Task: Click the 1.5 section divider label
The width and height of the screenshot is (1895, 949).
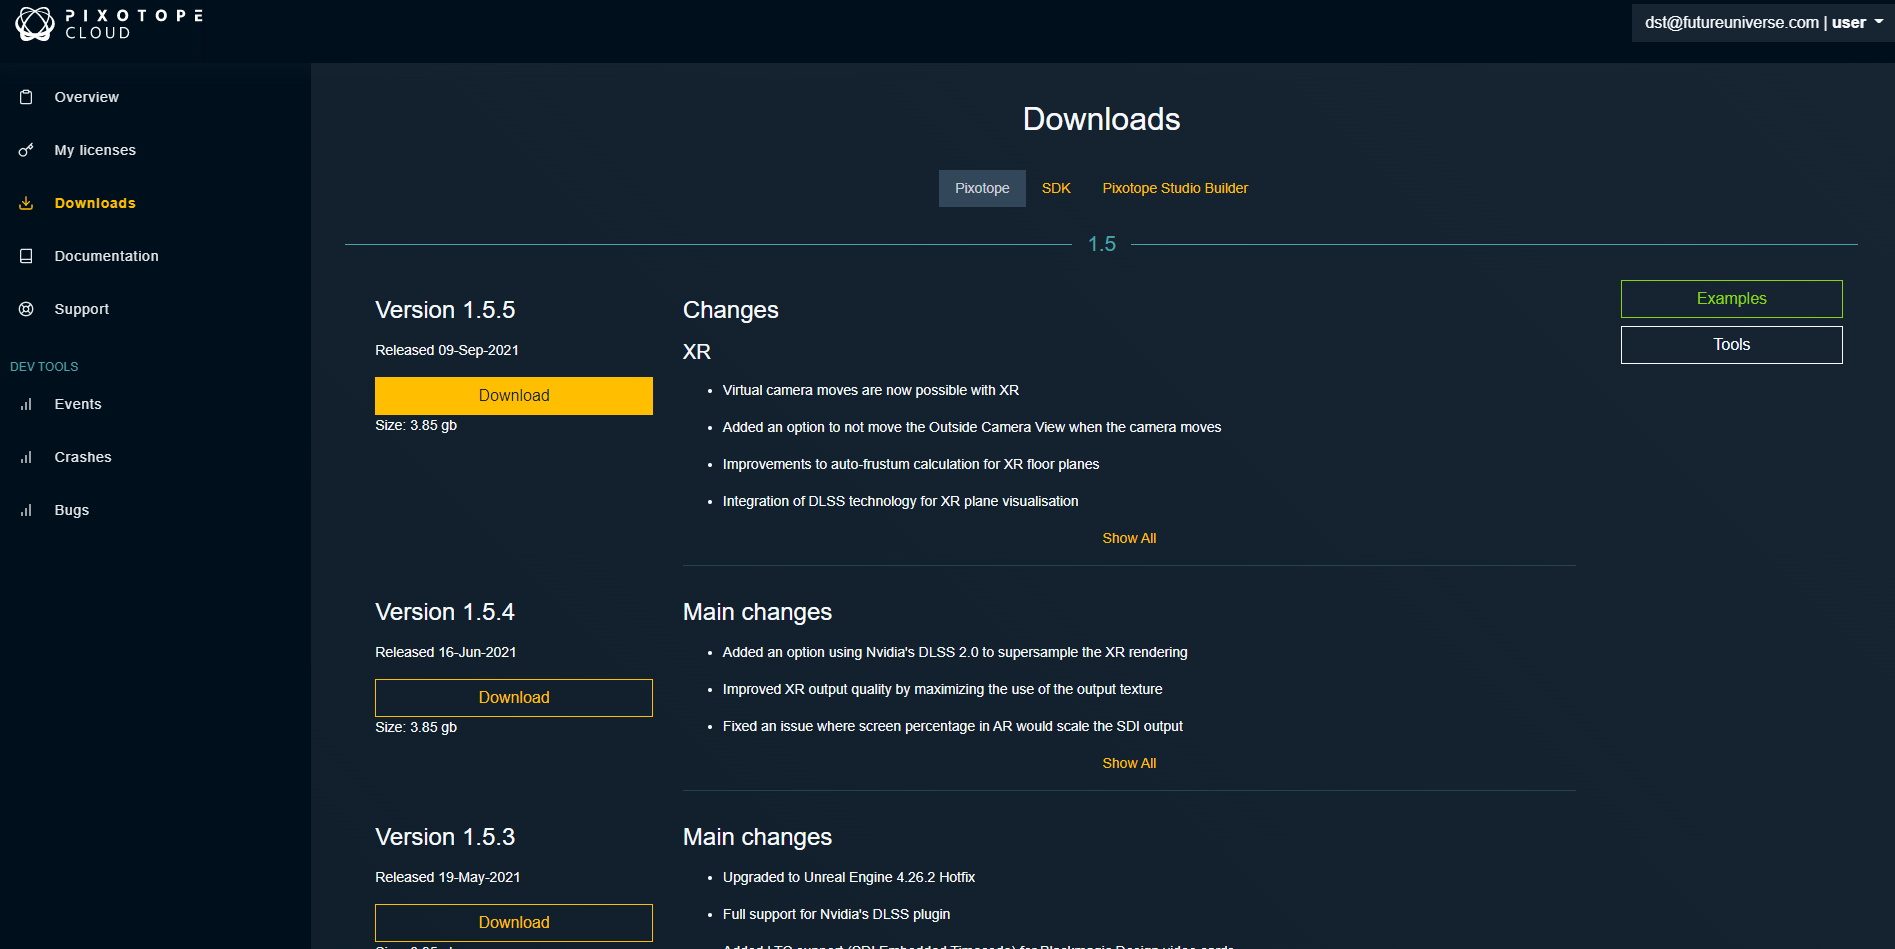Action: 1102,244
